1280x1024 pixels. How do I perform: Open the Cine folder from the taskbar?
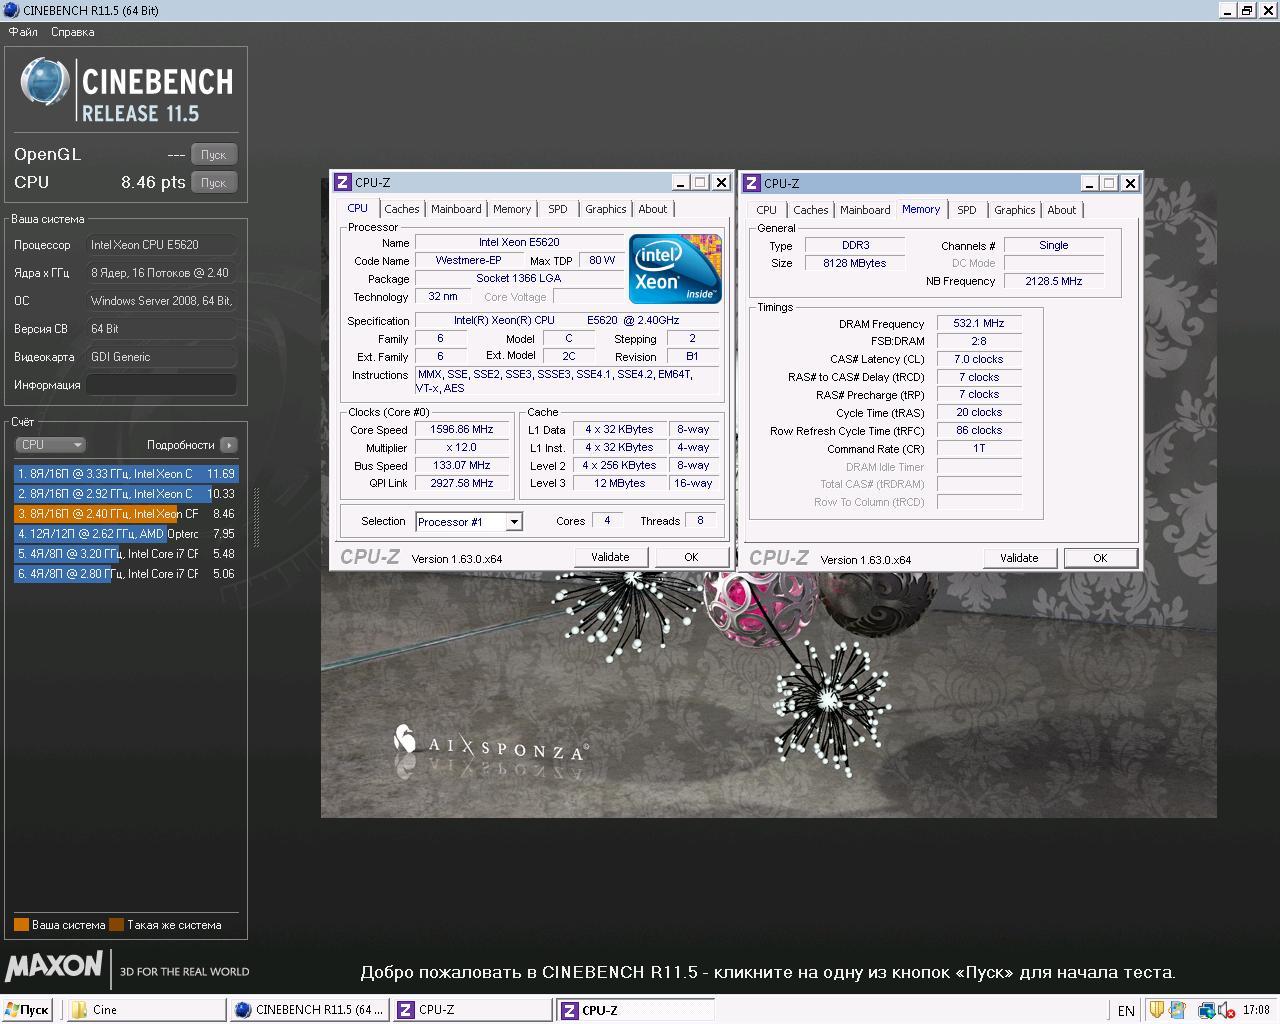tap(145, 1010)
